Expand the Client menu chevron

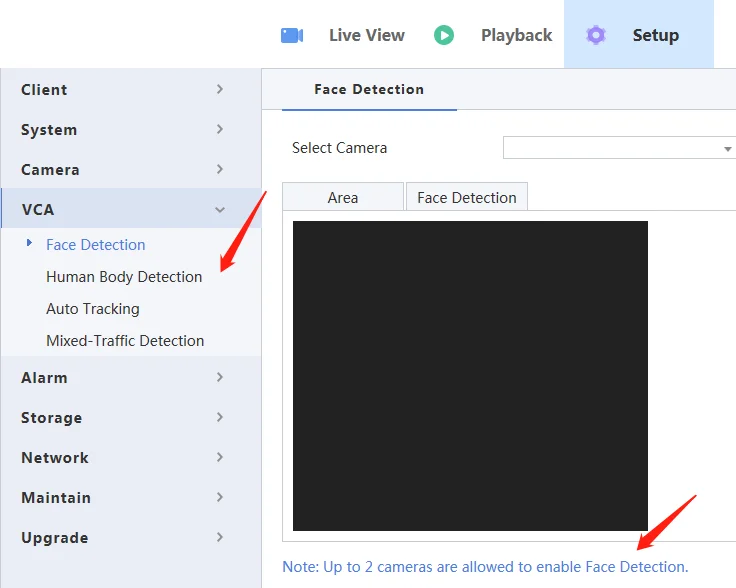(x=220, y=89)
